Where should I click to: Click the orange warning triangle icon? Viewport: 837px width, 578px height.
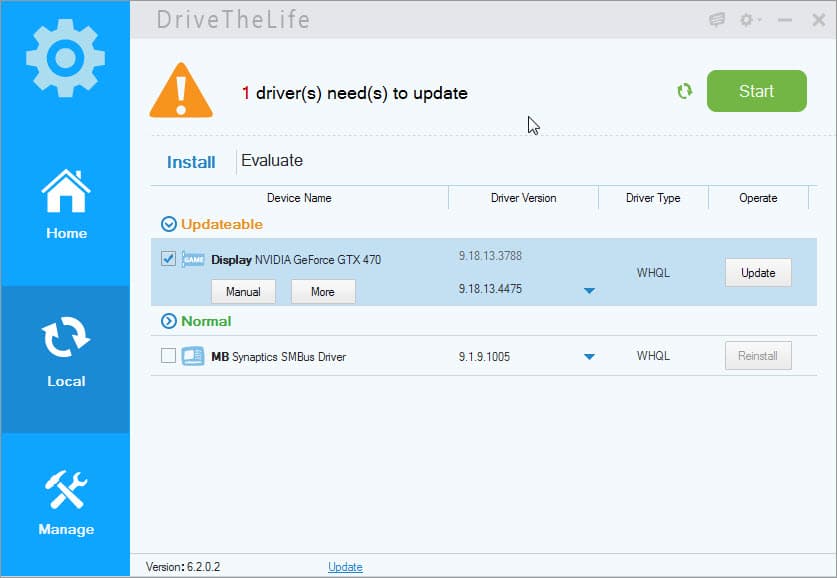[181, 92]
